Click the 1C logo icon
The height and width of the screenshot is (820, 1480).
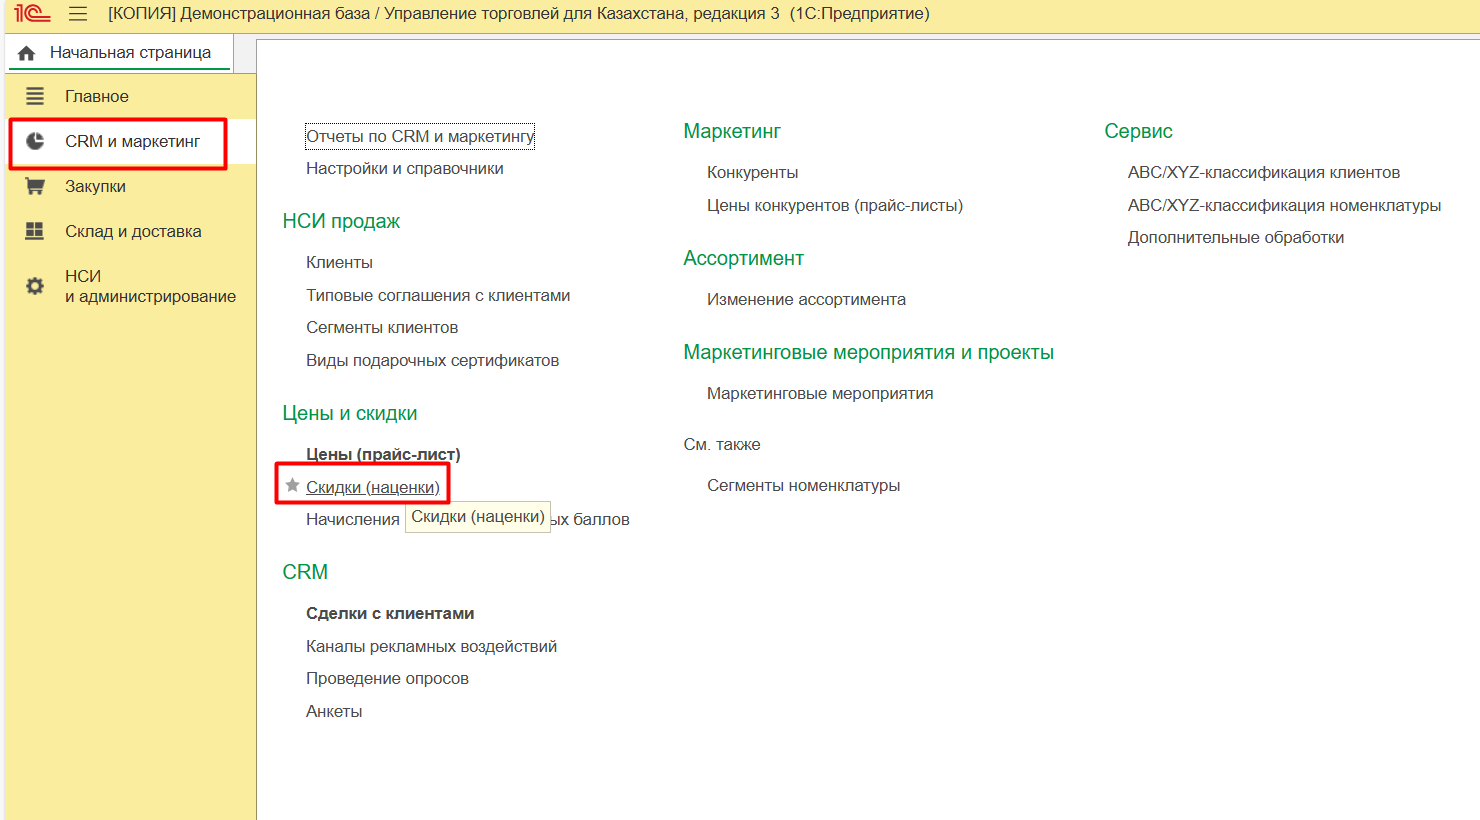[32, 14]
